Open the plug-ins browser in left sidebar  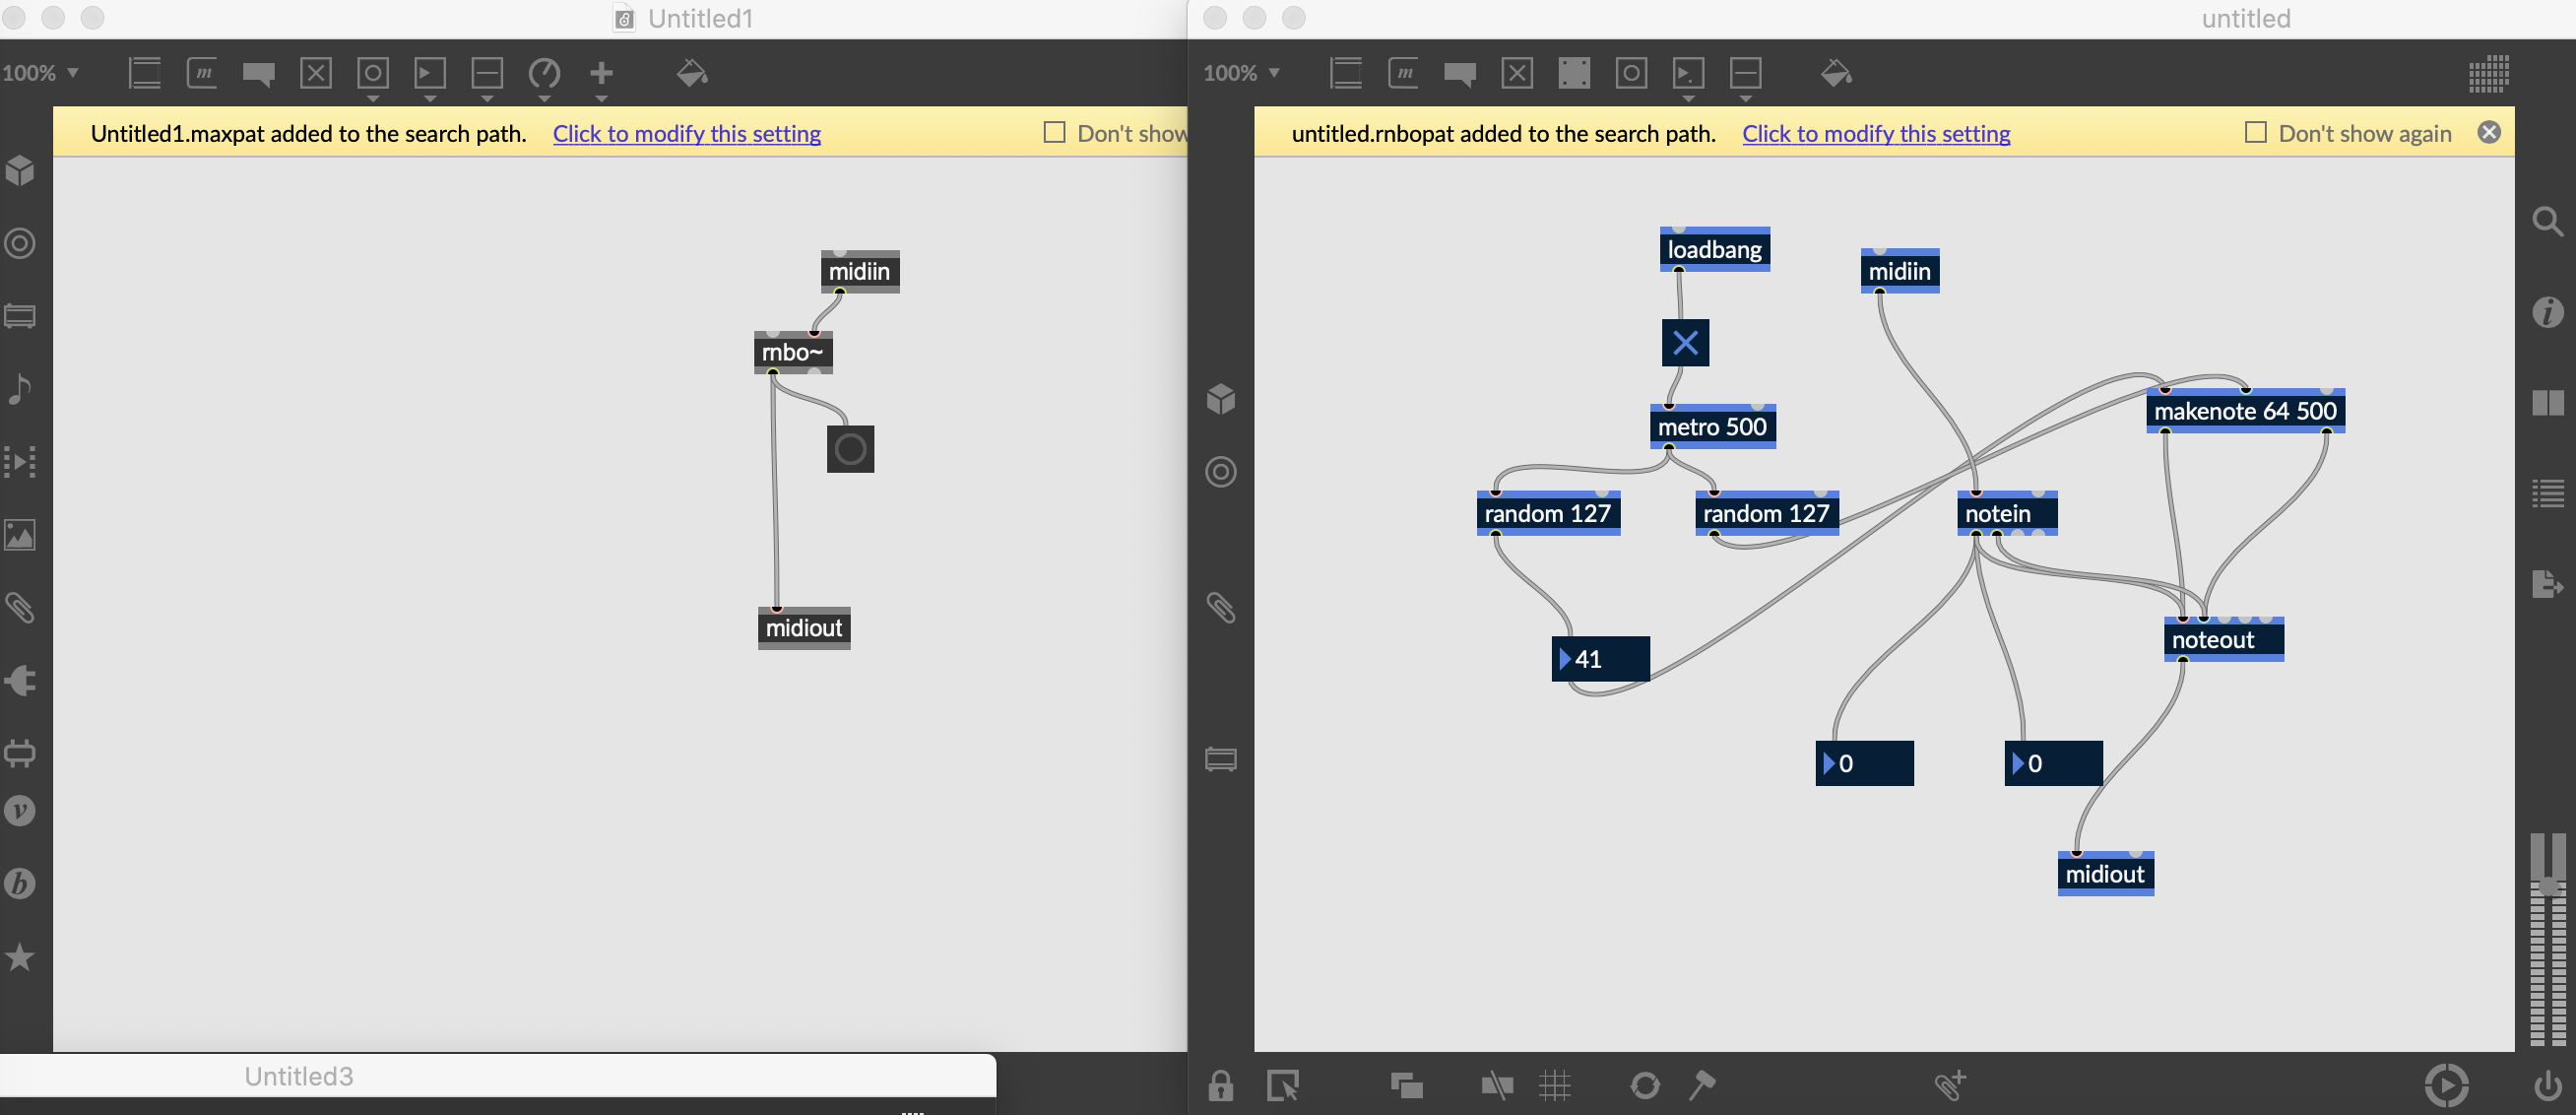click(x=20, y=681)
